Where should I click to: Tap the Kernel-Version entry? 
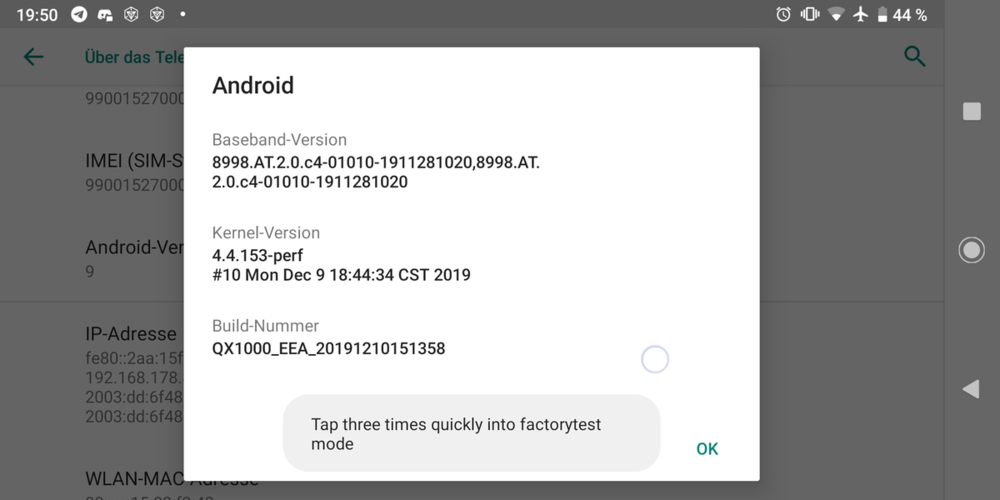341,254
